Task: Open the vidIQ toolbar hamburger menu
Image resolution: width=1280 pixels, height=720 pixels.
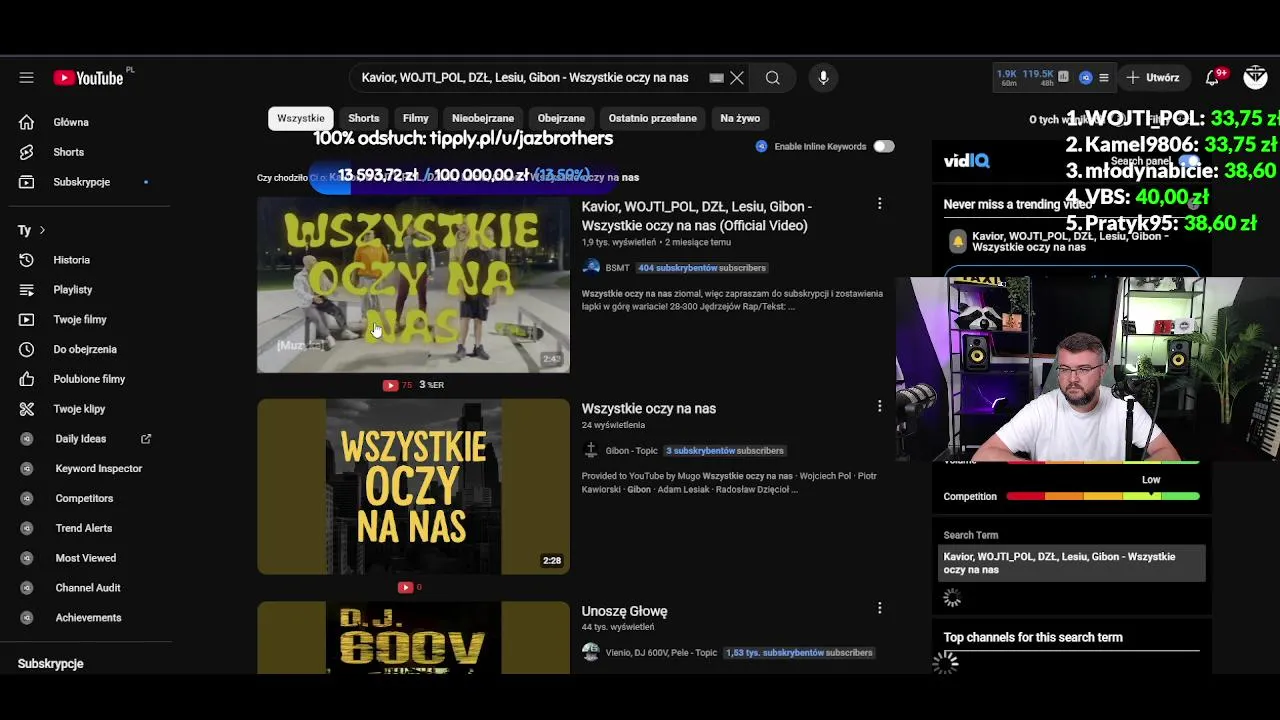Action: [x=1104, y=77]
